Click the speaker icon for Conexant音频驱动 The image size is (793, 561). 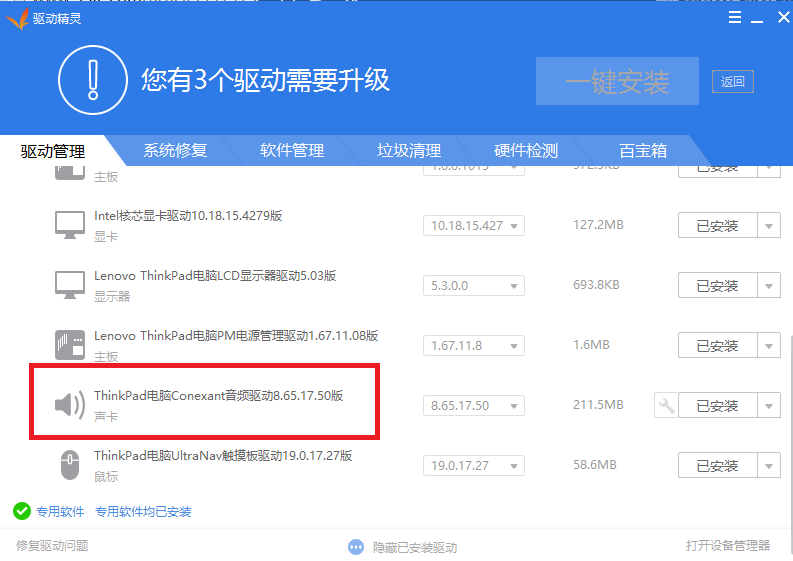click(70, 405)
